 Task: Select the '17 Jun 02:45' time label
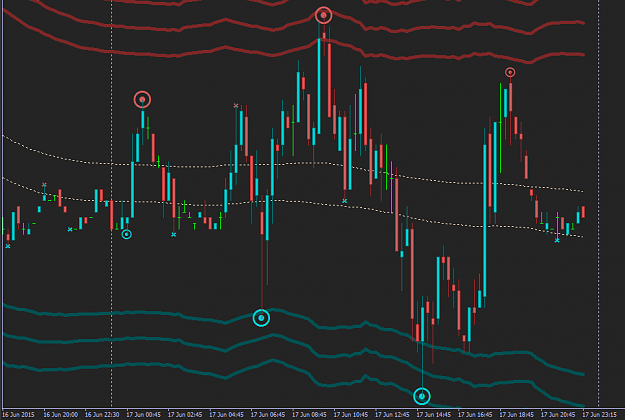185,415
